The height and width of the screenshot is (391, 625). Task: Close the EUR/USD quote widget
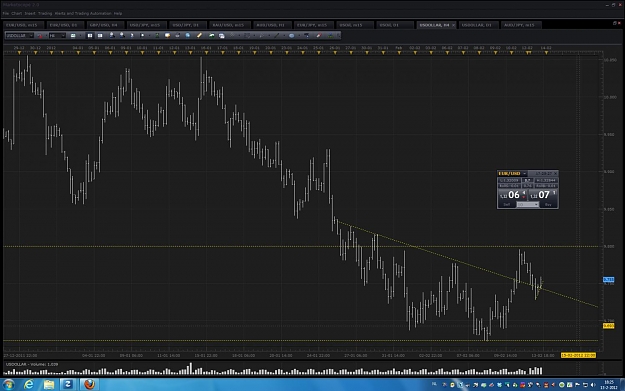point(555,173)
